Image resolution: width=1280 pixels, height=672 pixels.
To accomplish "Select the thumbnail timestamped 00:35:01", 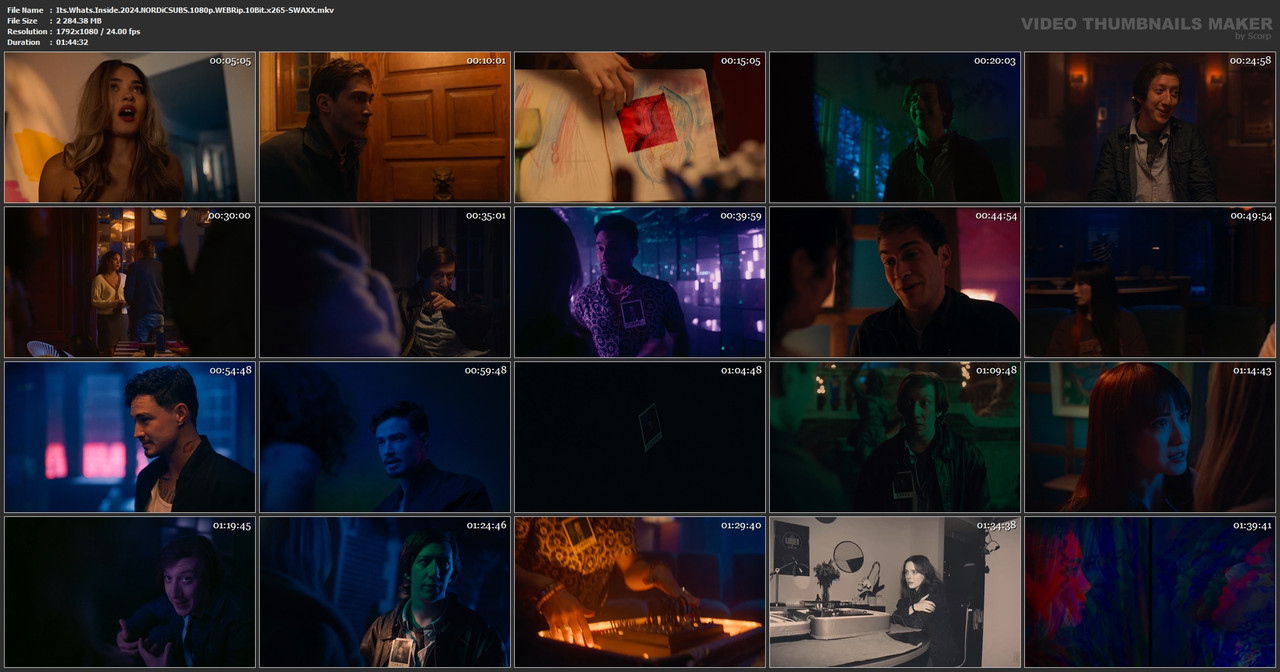I will tap(385, 282).
